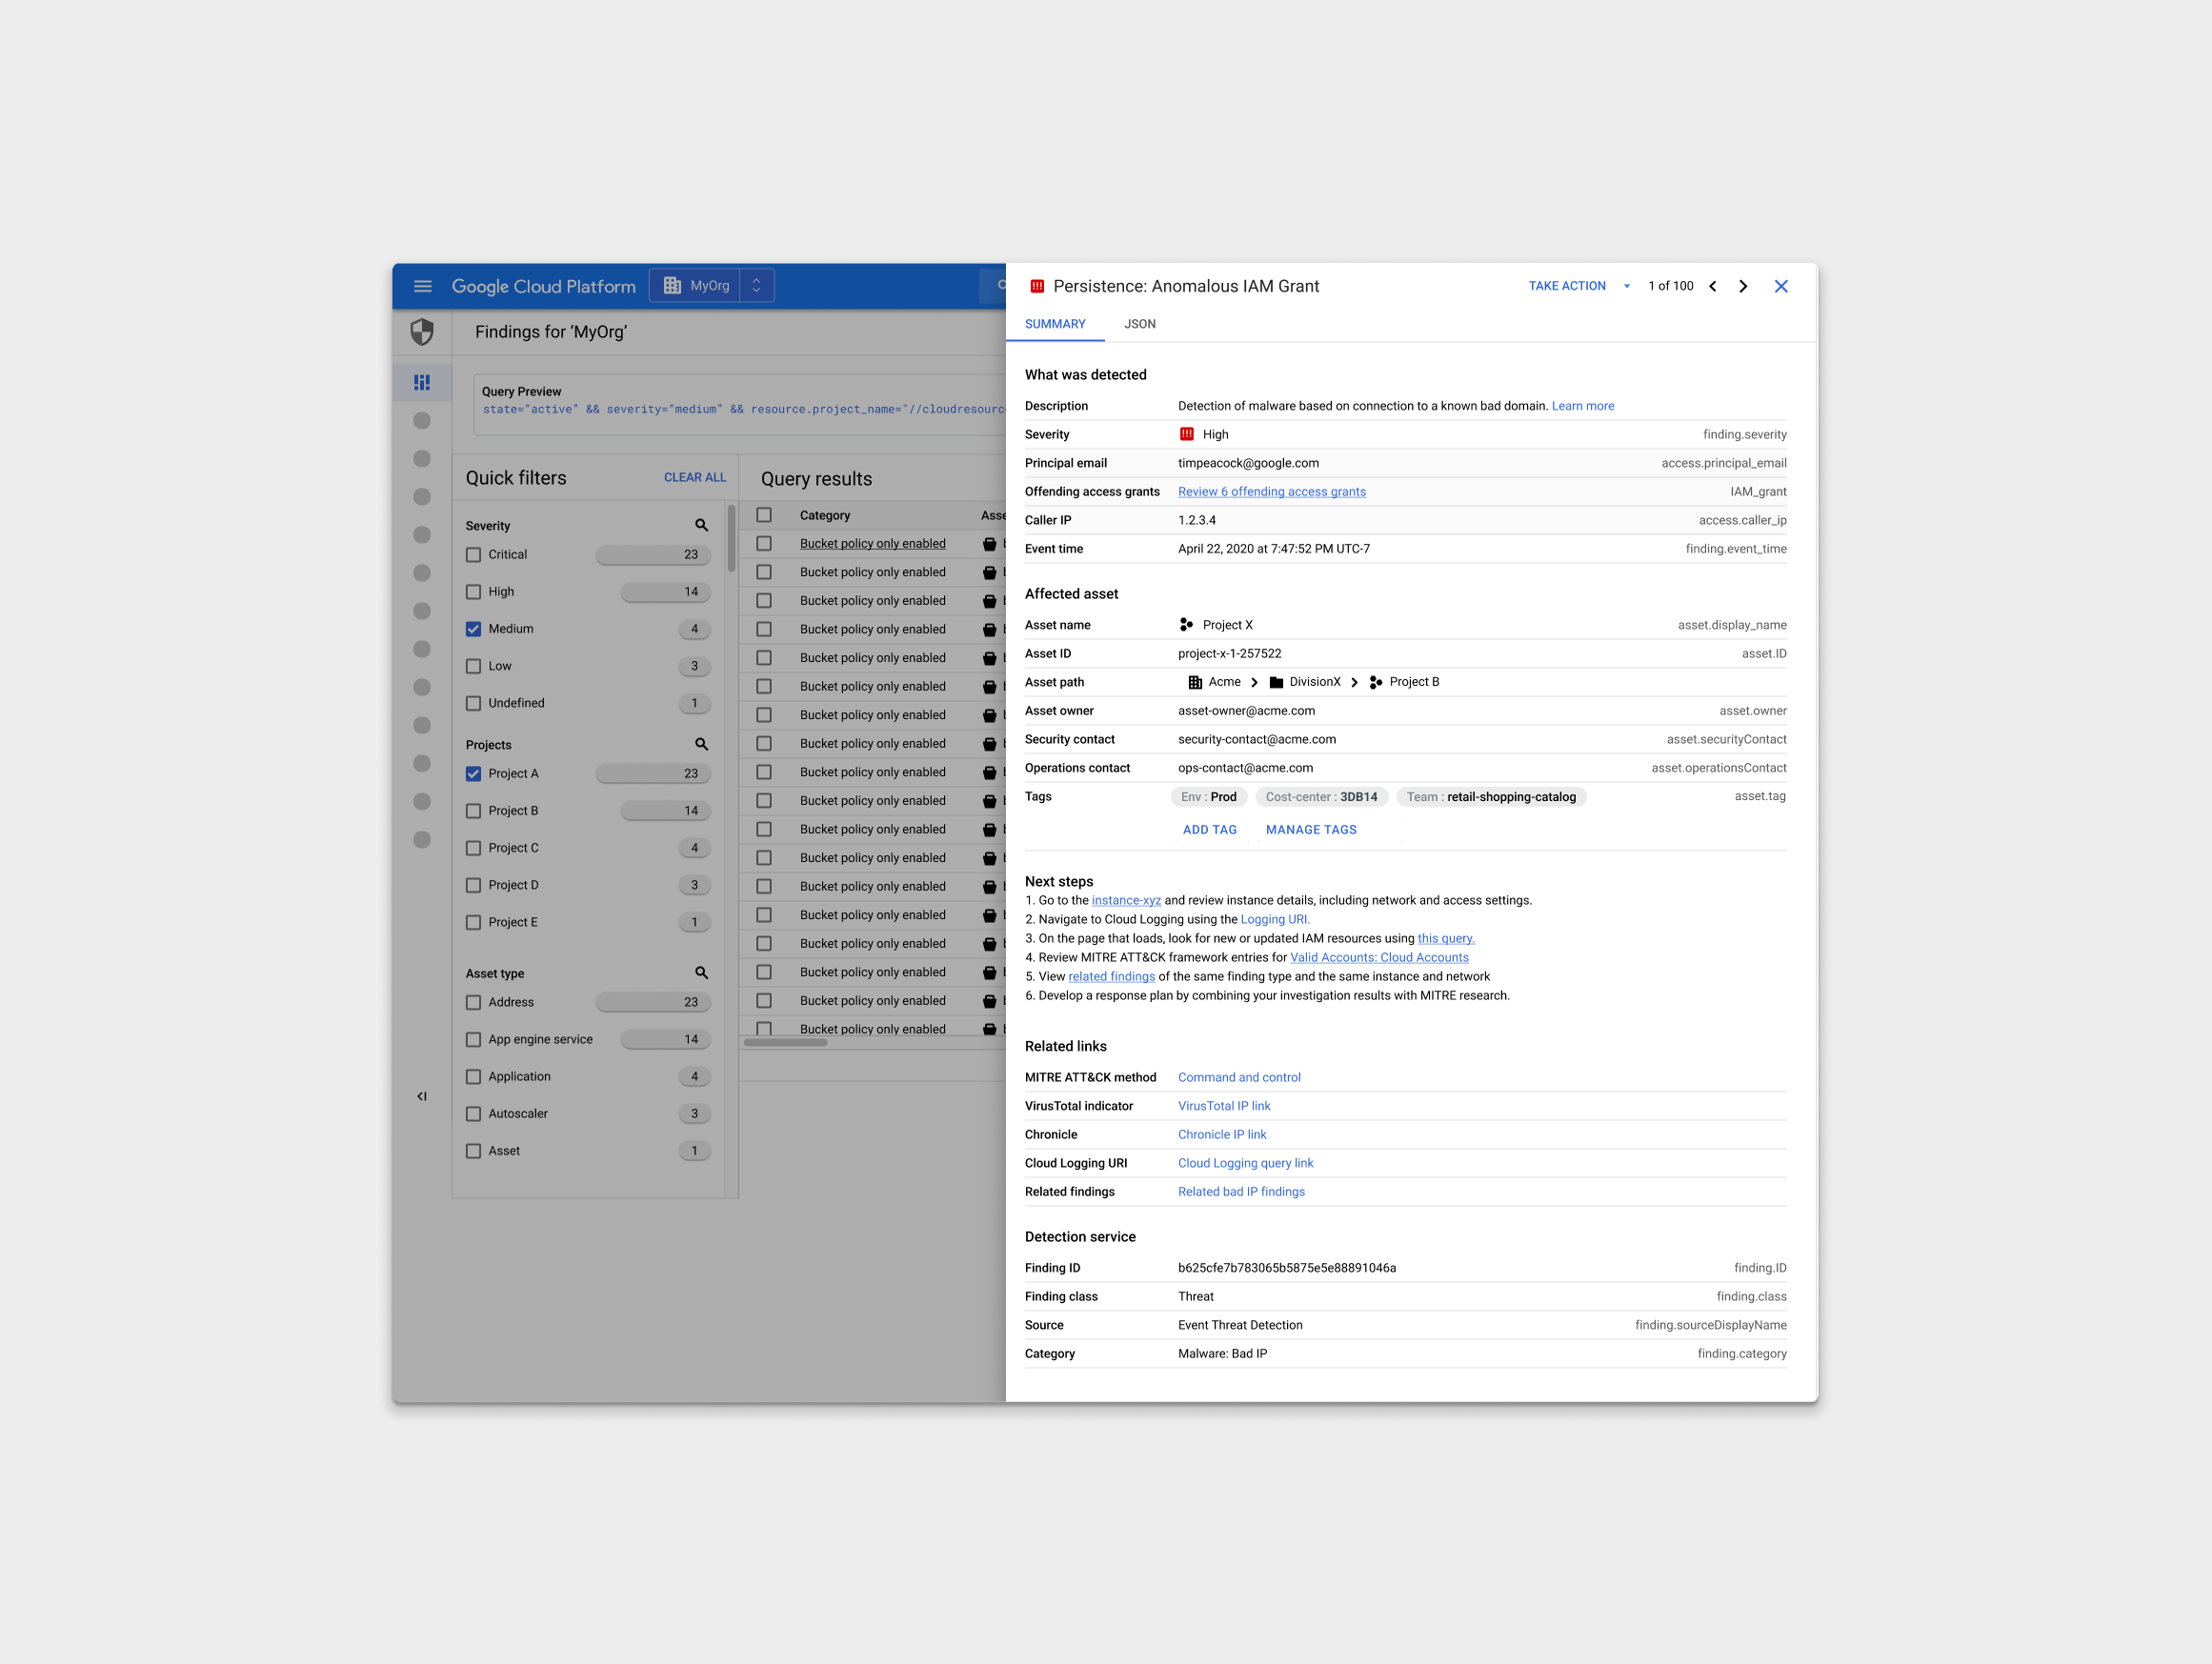Viewport: 2212px width, 1664px height.
Task: Open the Cloud Logging query link
Action: coord(1245,1163)
